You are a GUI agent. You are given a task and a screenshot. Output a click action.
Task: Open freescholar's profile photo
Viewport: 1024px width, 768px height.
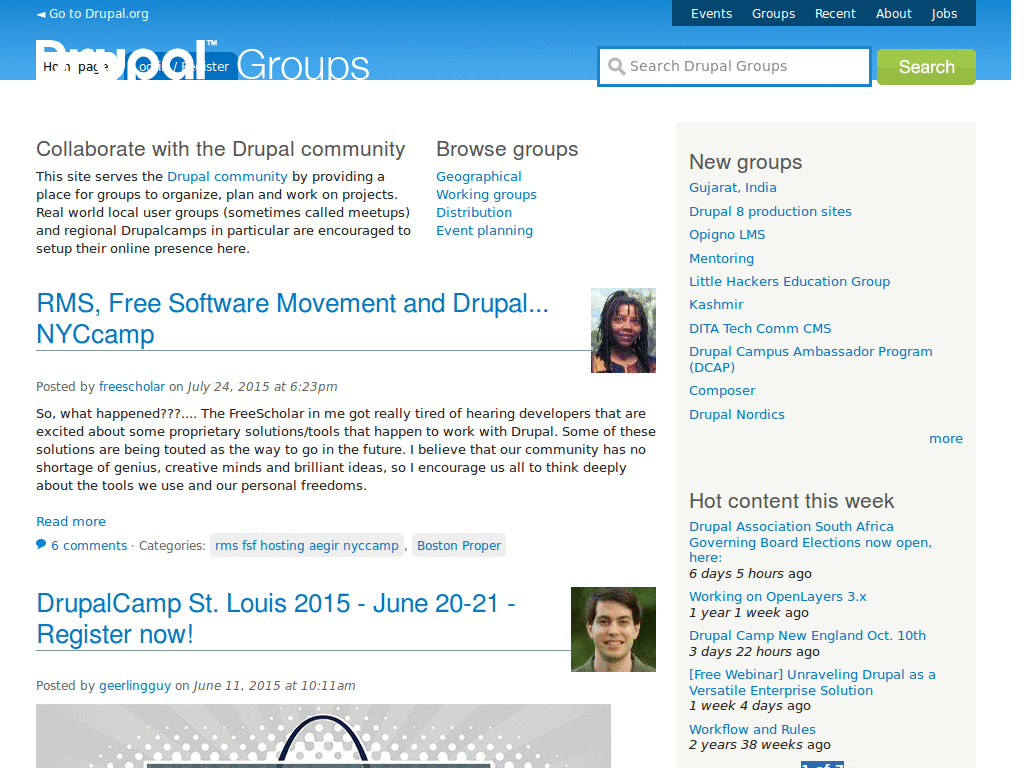[x=623, y=330]
